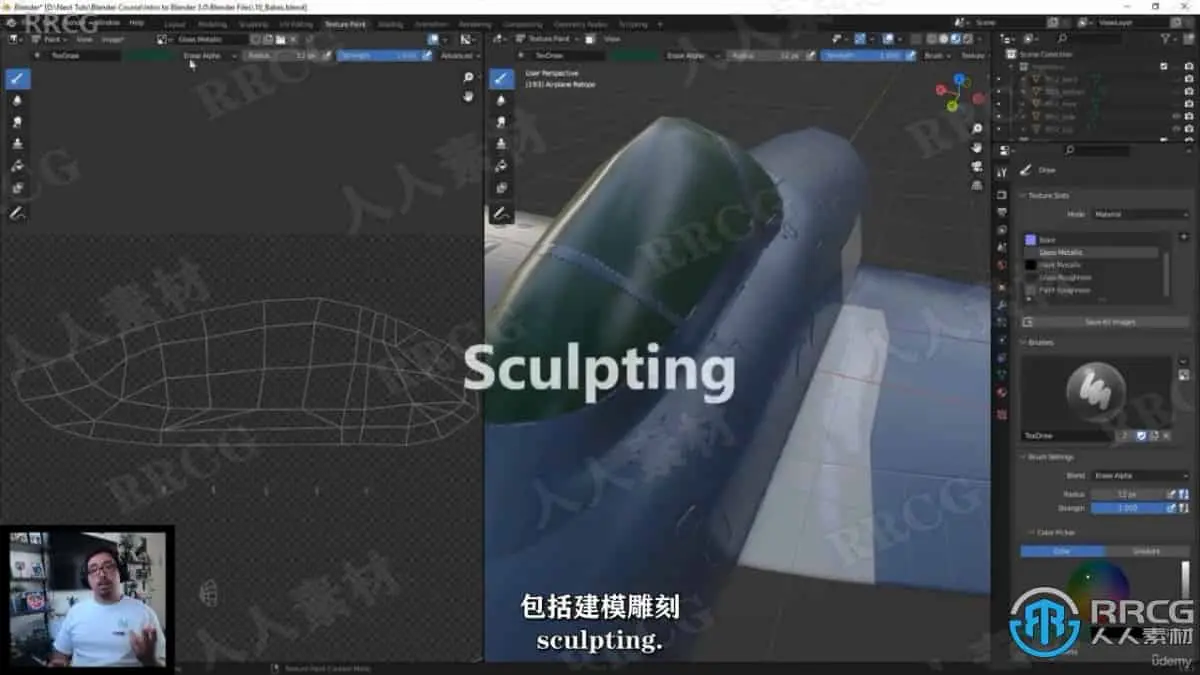This screenshot has width=1200, height=675.
Task: Select the Annotate tool in 3D viewport toolbar
Action: pos(502,213)
